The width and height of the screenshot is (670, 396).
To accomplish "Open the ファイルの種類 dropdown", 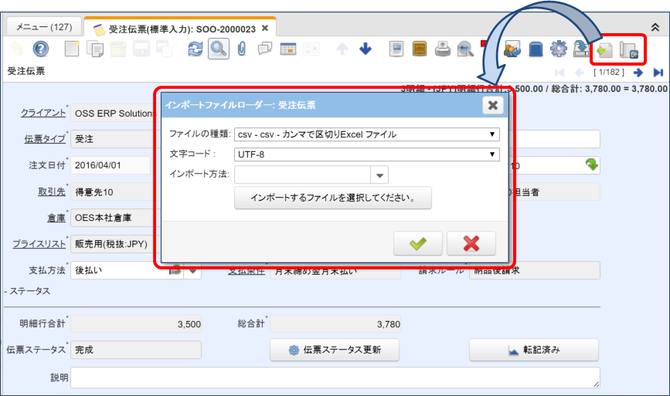I will (x=367, y=134).
